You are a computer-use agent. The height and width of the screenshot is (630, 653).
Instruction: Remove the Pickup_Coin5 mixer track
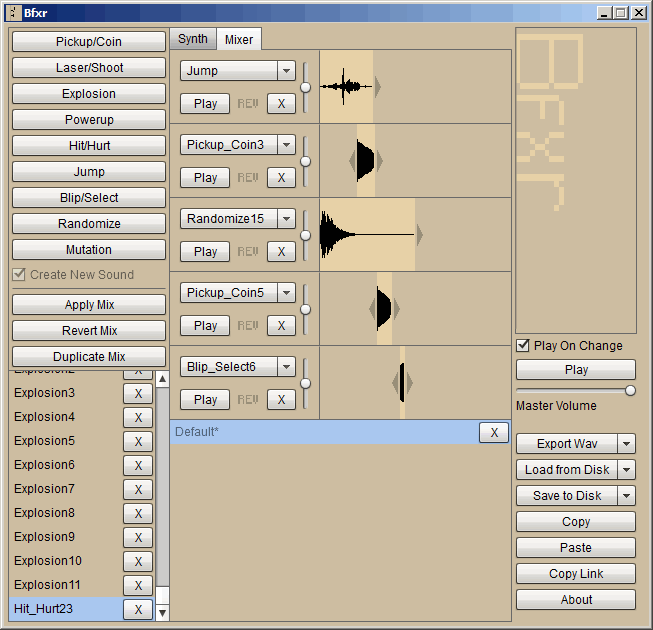coord(281,325)
